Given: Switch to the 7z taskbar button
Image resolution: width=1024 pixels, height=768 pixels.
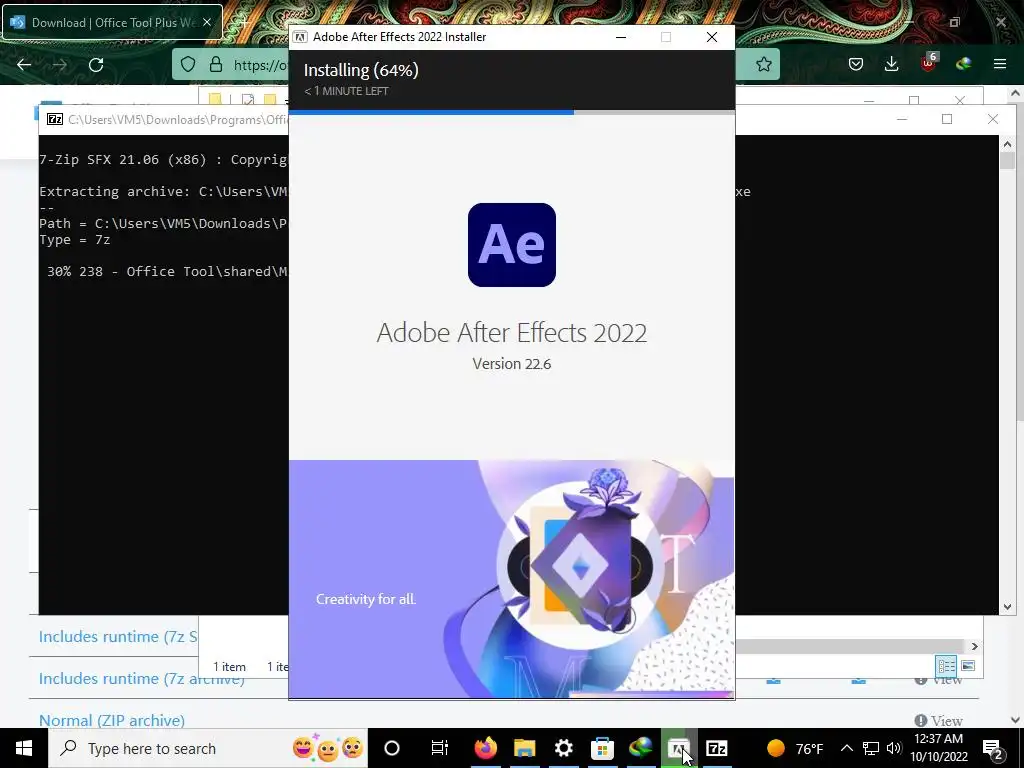Looking at the screenshot, I should pyautogui.click(x=717, y=748).
